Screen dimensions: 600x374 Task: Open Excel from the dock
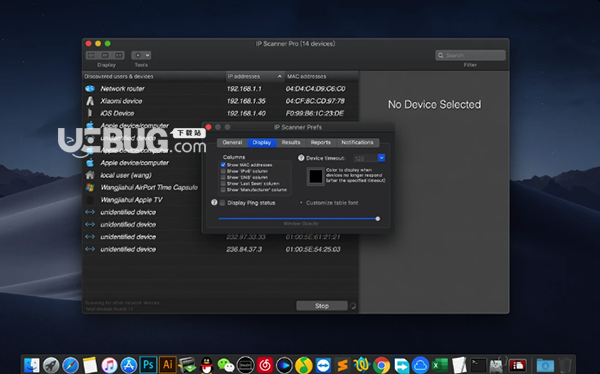(x=440, y=365)
